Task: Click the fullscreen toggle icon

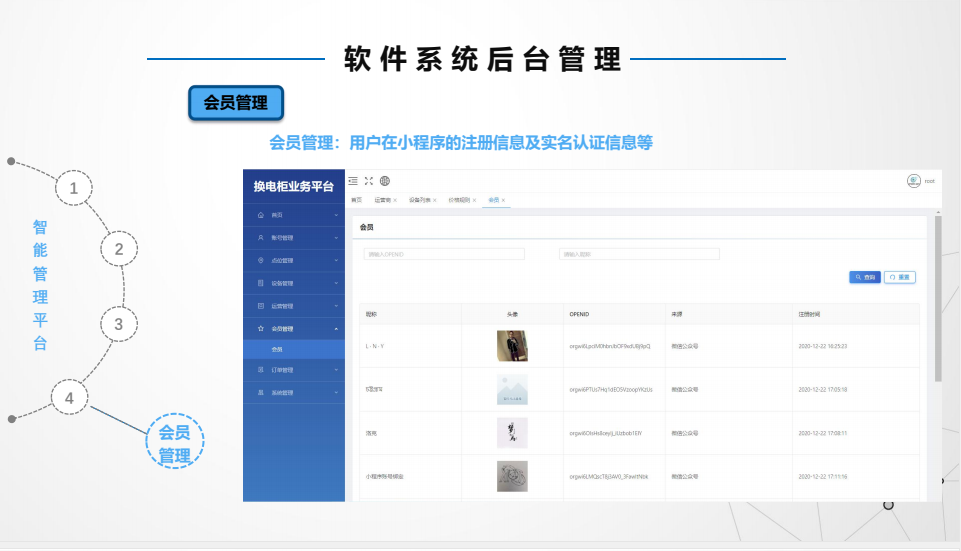Action: (368, 181)
